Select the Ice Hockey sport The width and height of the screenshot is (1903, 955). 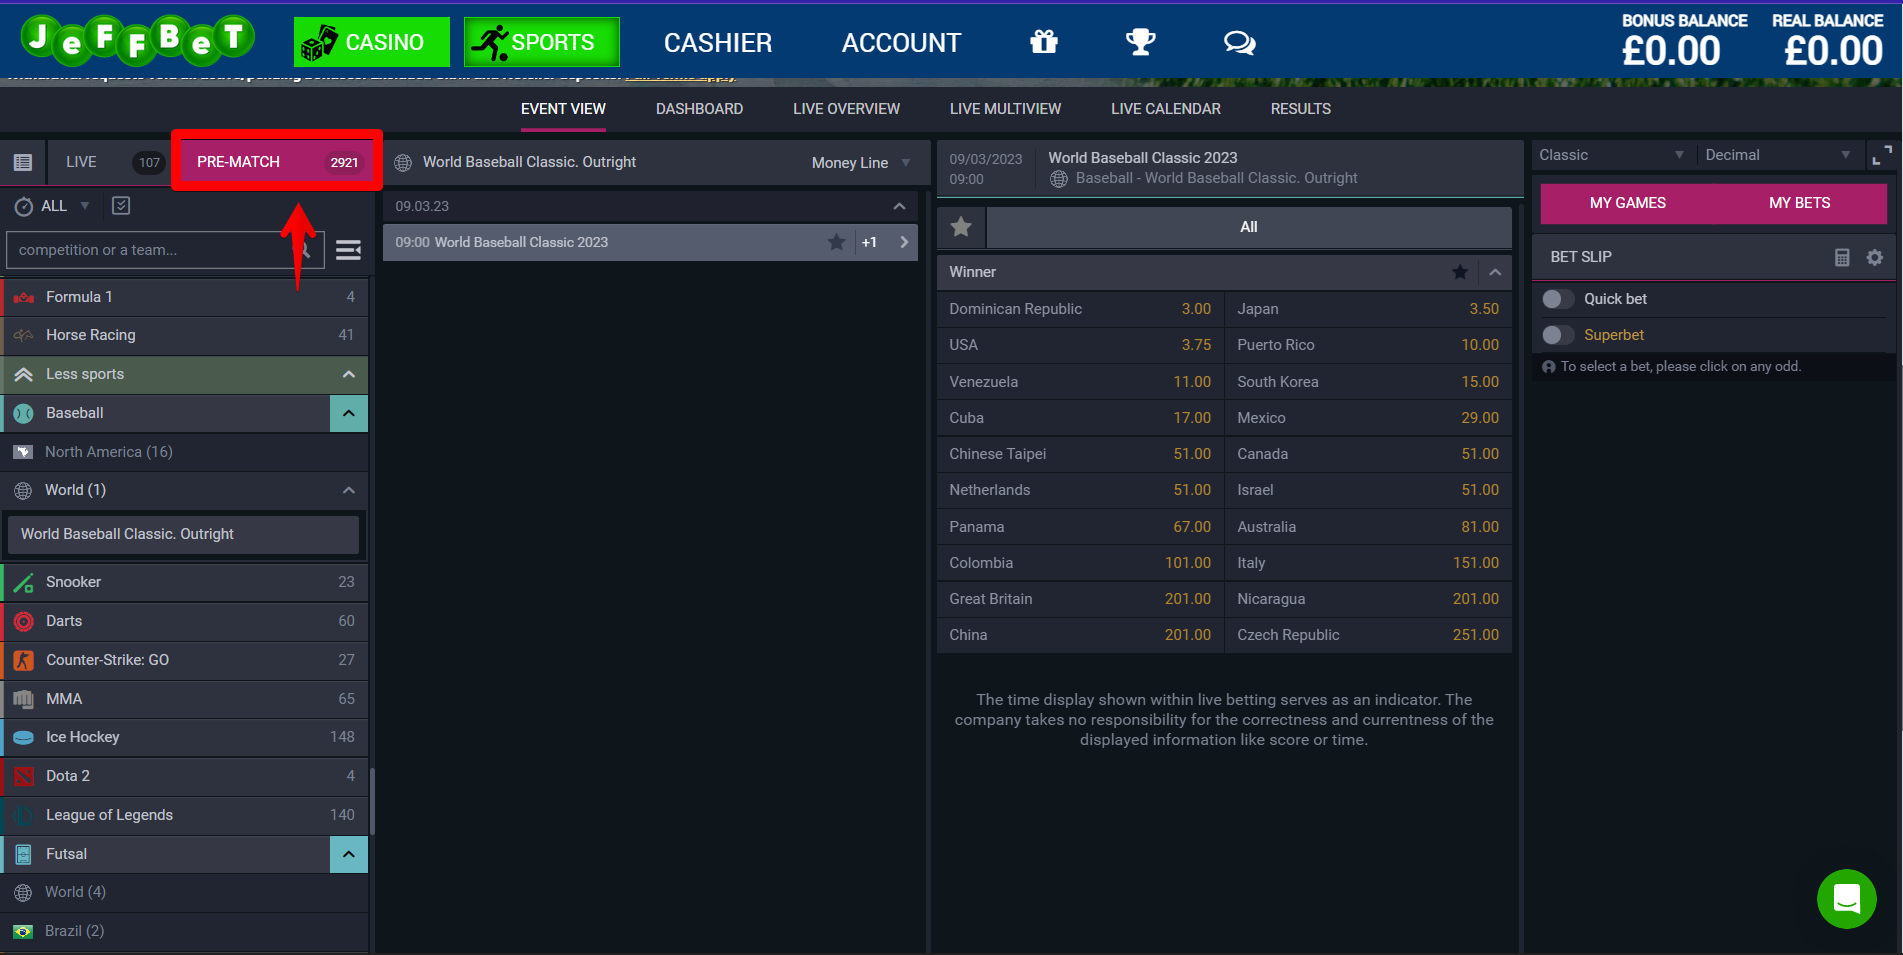(185, 737)
